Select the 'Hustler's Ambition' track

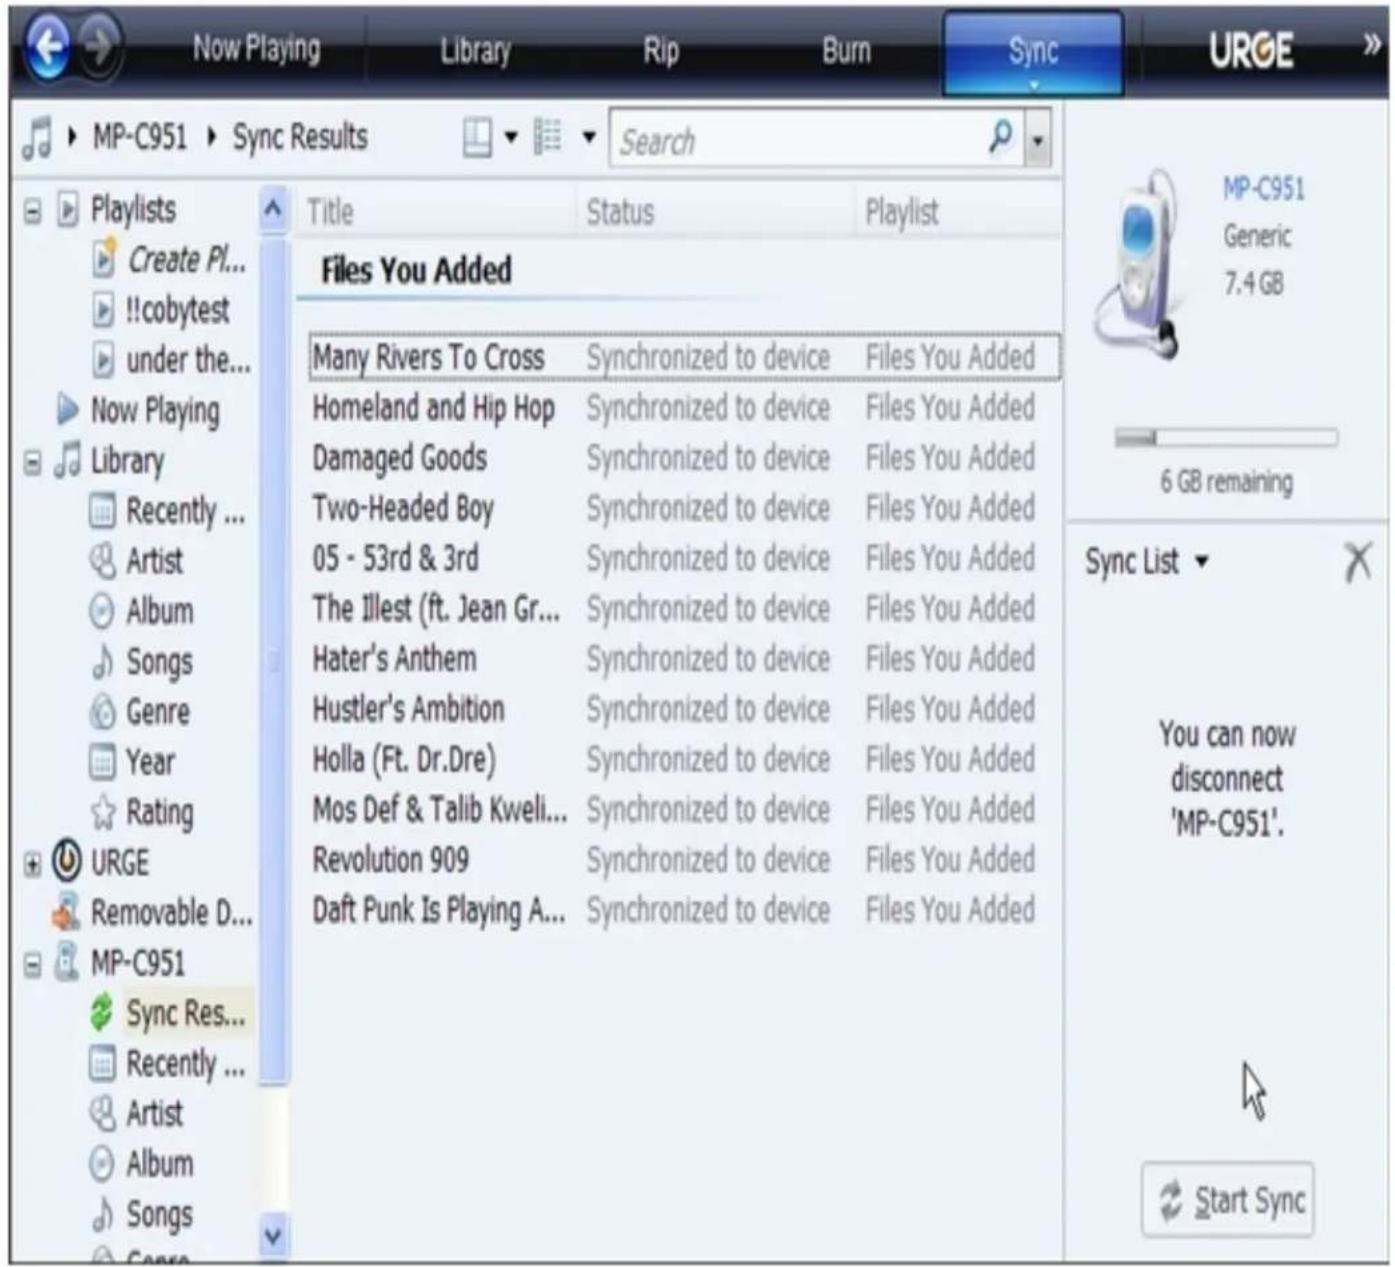(x=409, y=709)
